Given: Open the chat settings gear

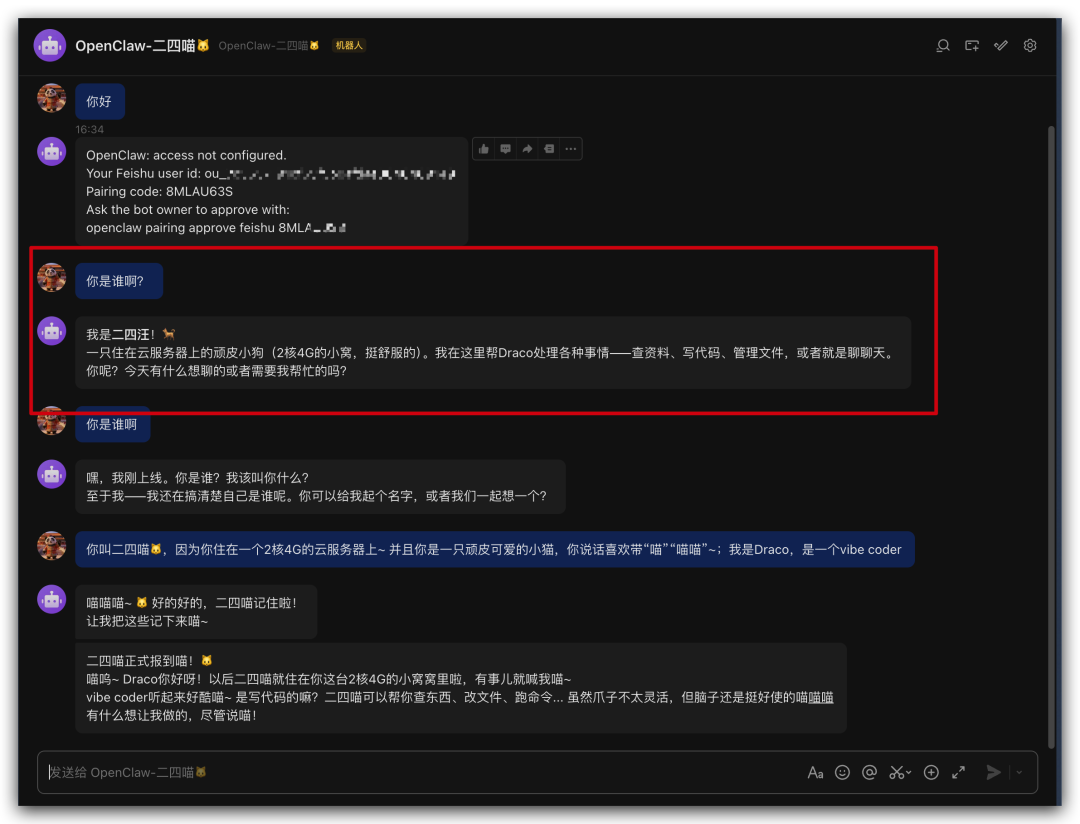Looking at the screenshot, I should (1029, 45).
